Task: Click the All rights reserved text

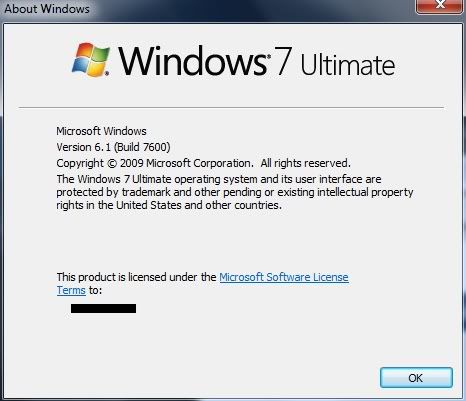Action: pyautogui.click(x=306, y=163)
